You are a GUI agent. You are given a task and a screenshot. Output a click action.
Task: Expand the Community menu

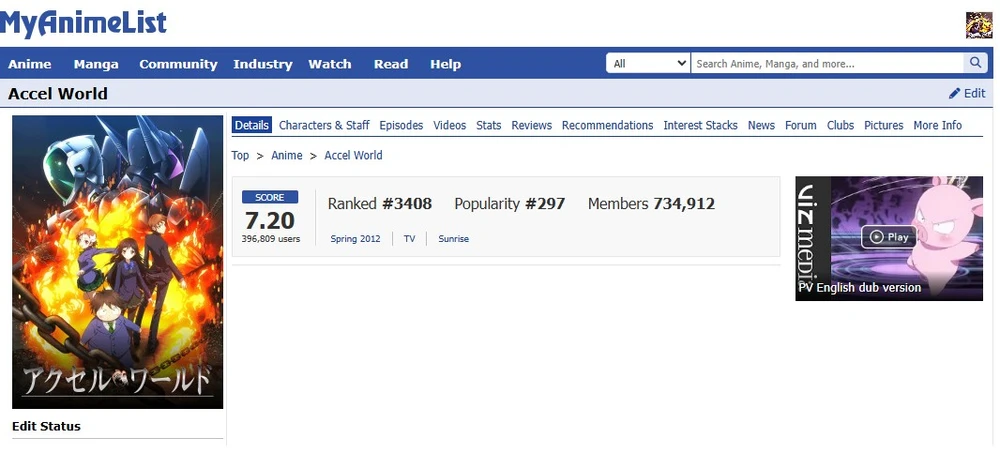(178, 64)
